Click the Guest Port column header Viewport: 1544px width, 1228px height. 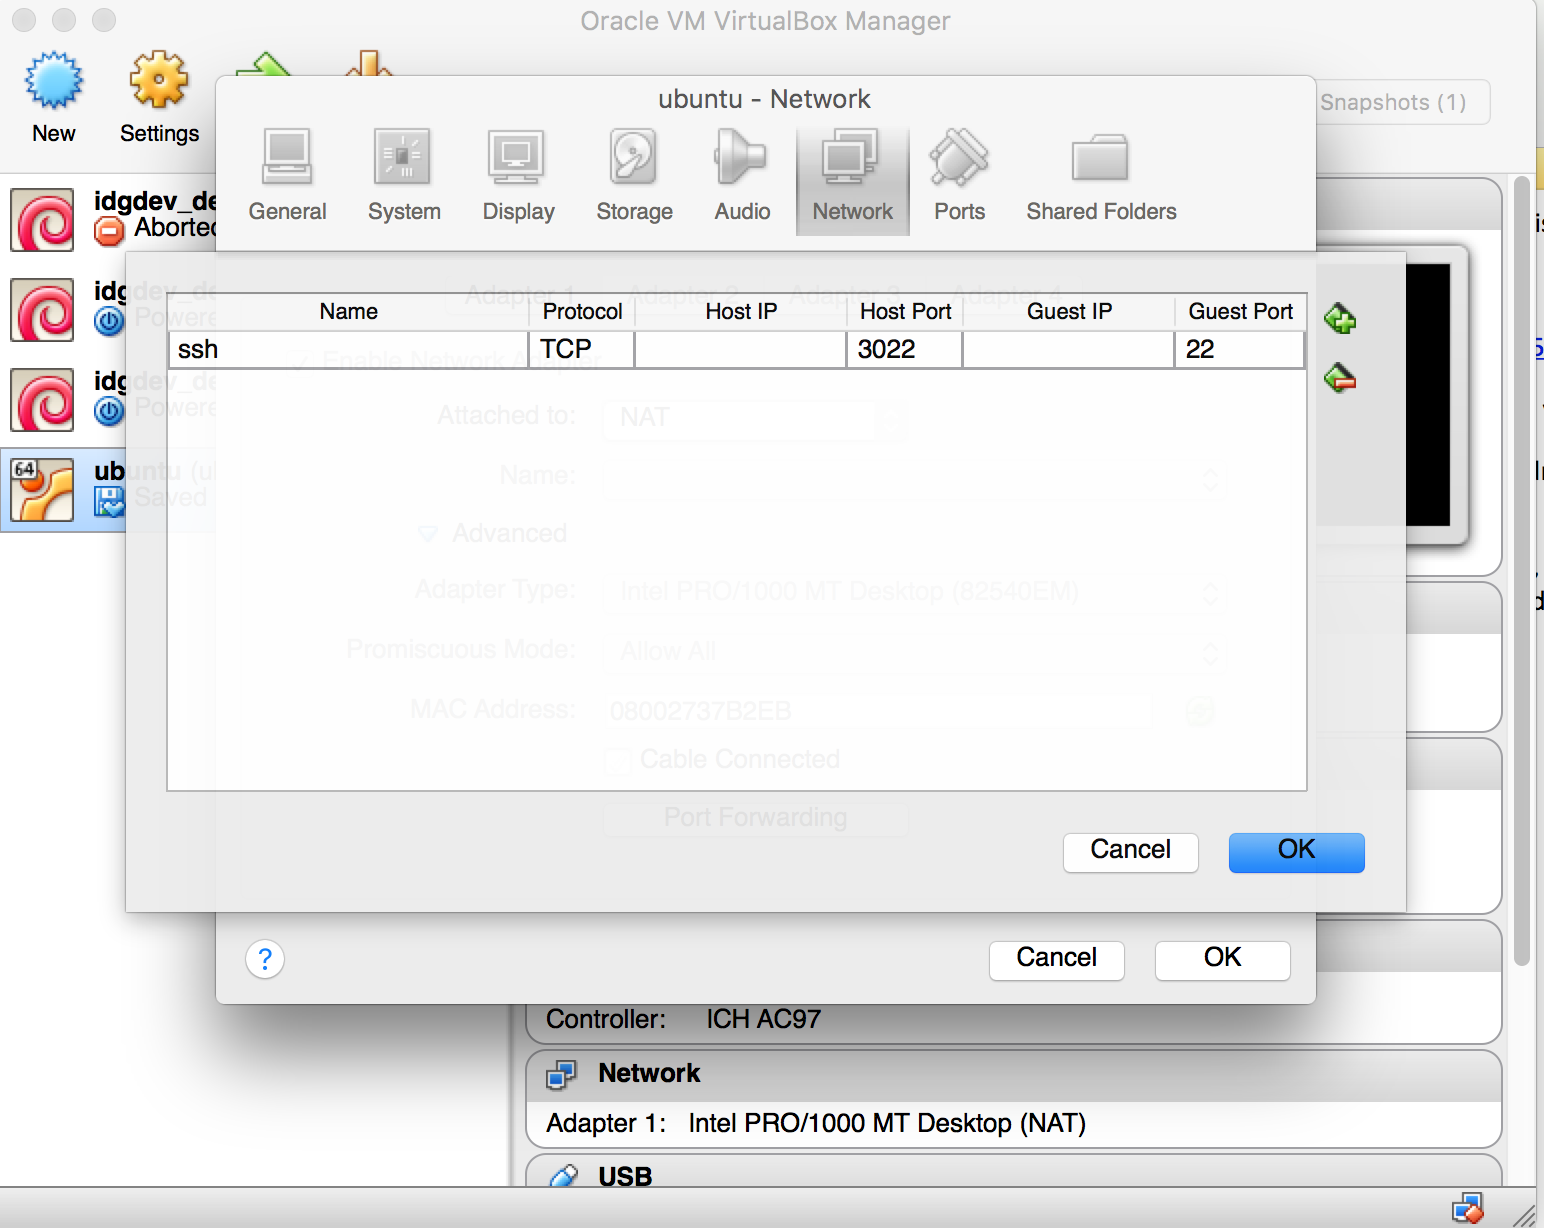1240,312
